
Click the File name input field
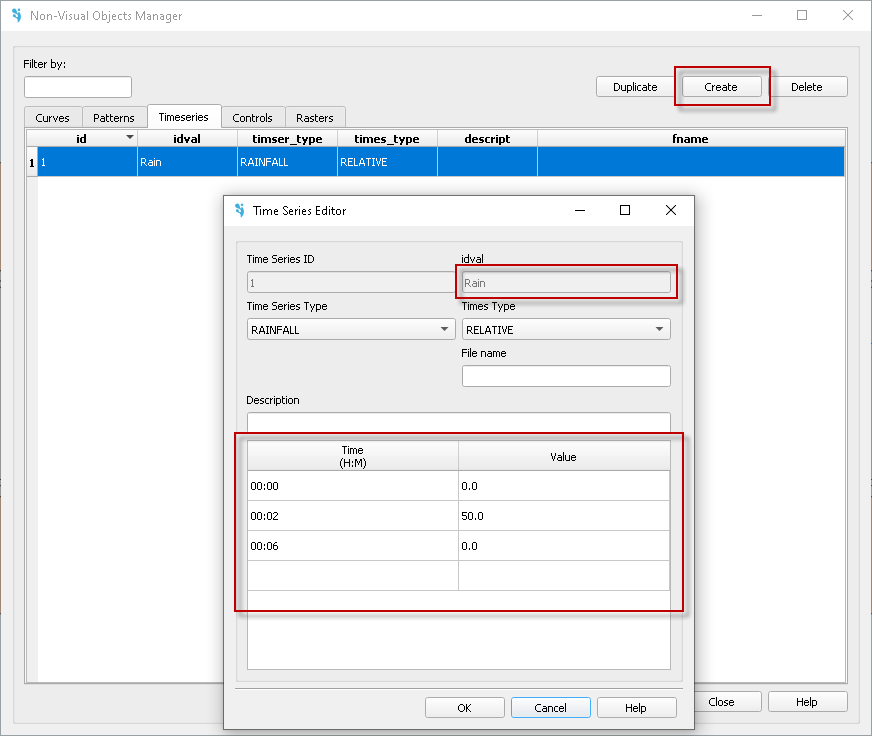(x=565, y=376)
